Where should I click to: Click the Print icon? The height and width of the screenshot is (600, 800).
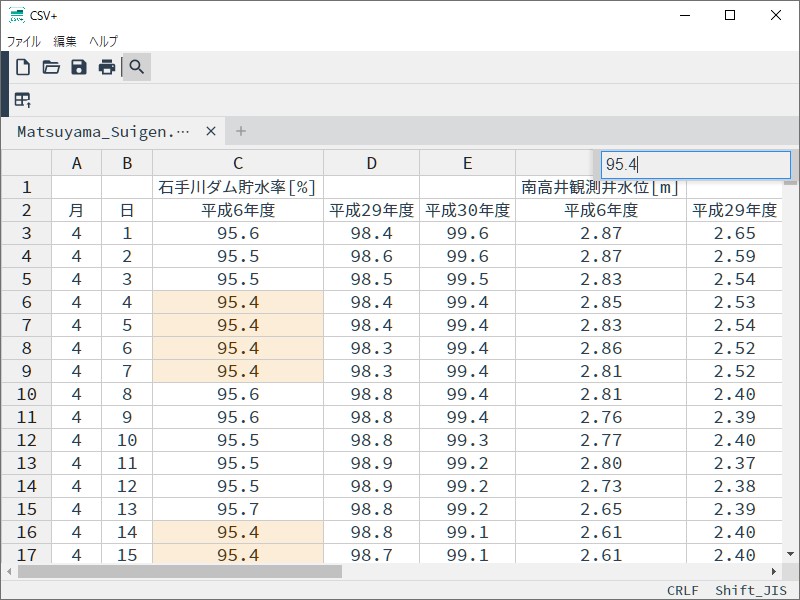(107, 67)
